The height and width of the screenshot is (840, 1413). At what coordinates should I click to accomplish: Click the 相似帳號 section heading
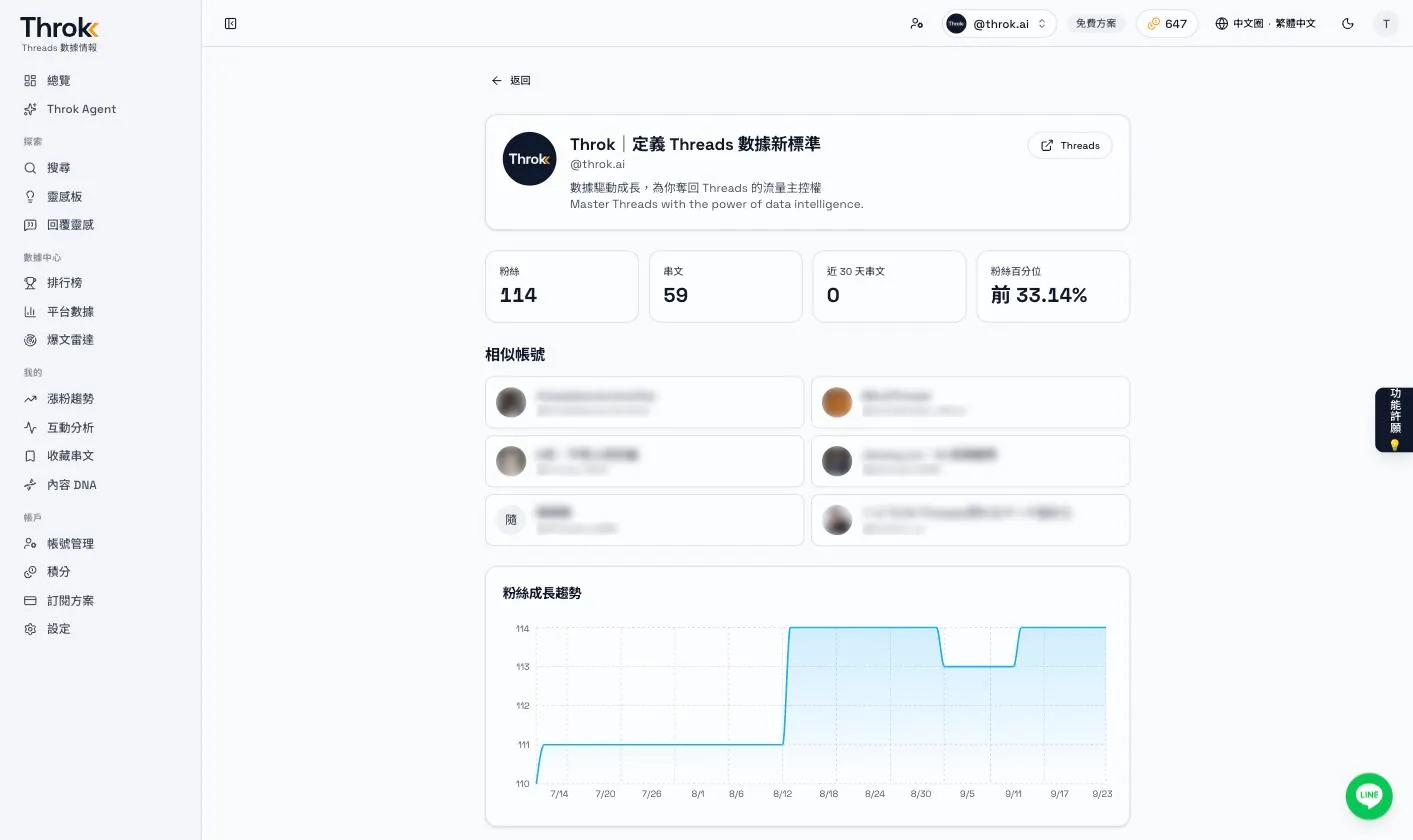coord(515,354)
